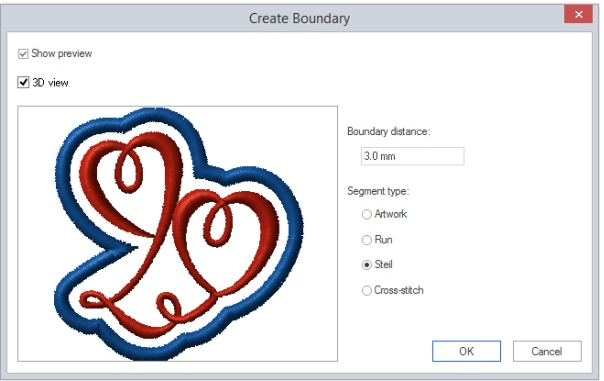Select the Steil radio button
604x381 pixels.
[x=367, y=265]
